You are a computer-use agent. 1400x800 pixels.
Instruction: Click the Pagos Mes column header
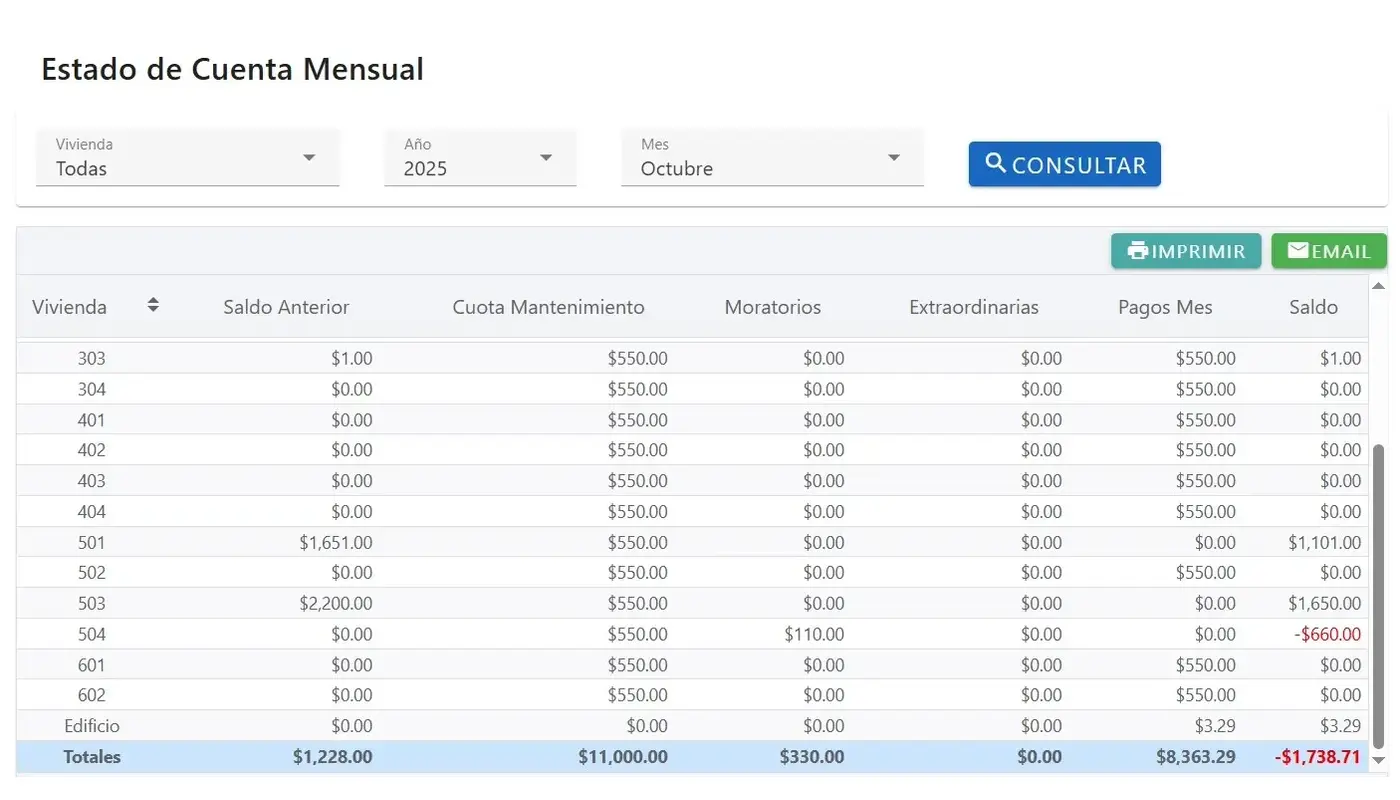pos(1165,307)
